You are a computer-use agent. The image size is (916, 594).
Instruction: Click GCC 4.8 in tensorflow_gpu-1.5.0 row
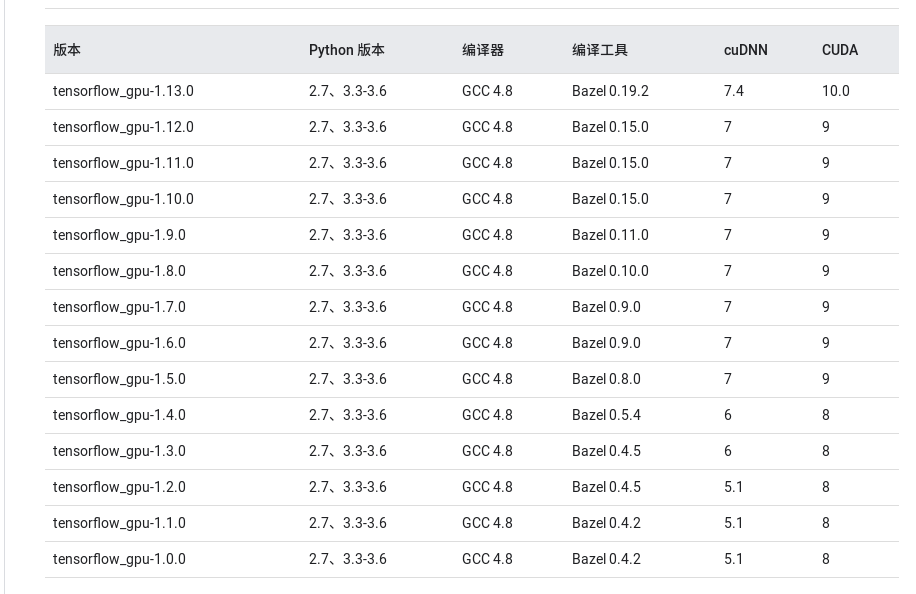[x=487, y=380]
